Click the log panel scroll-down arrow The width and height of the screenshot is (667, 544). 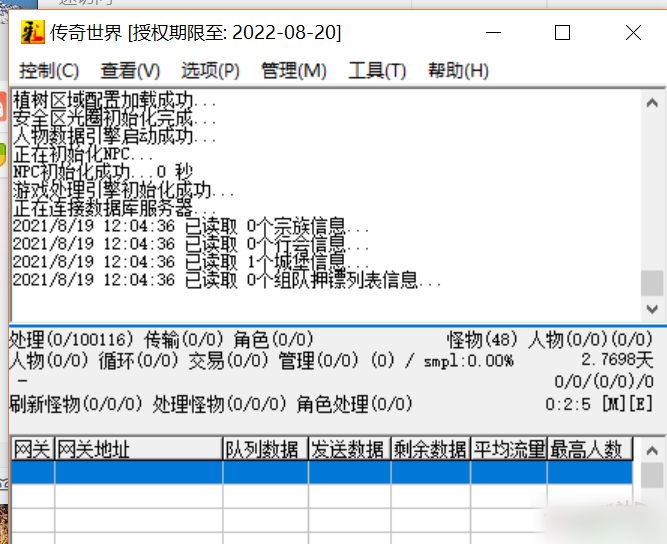[x=652, y=309]
